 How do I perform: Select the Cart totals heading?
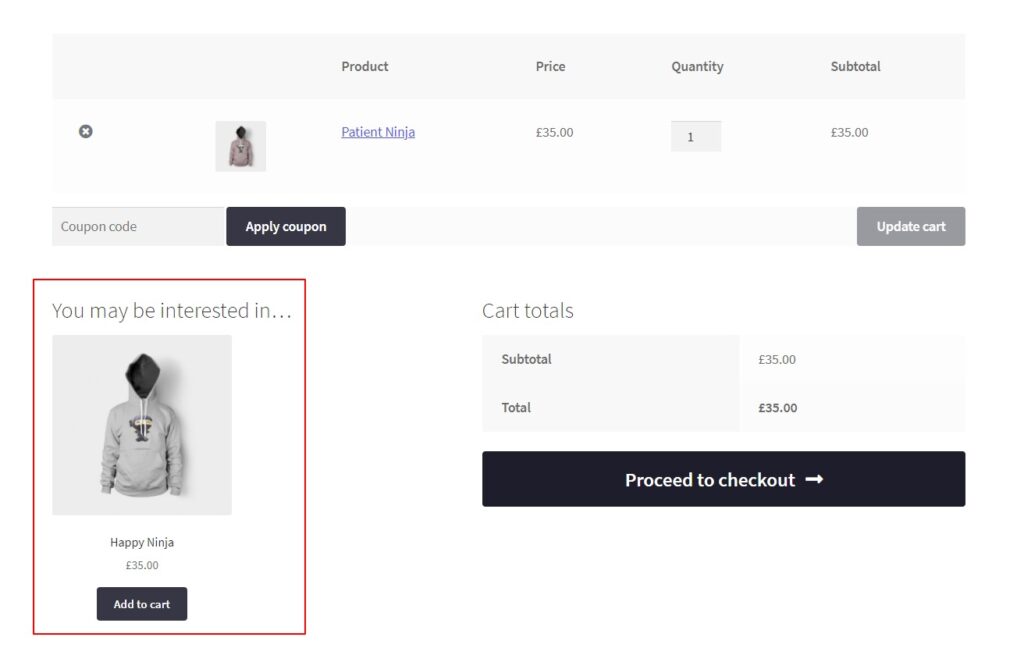[528, 311]
